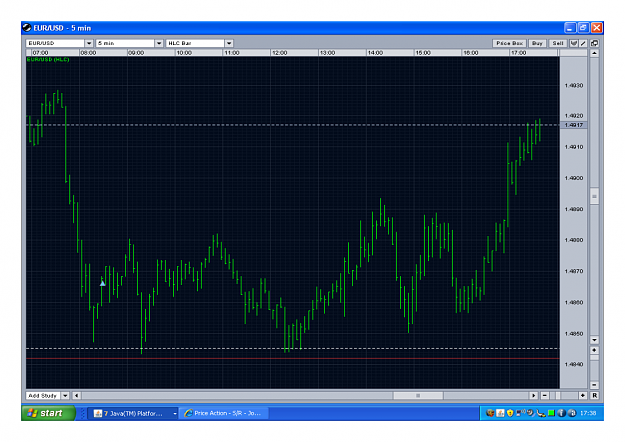Viewport: 625px width, 442px height.
Task: Click the network volume tray icon
Action: (521, 413)
